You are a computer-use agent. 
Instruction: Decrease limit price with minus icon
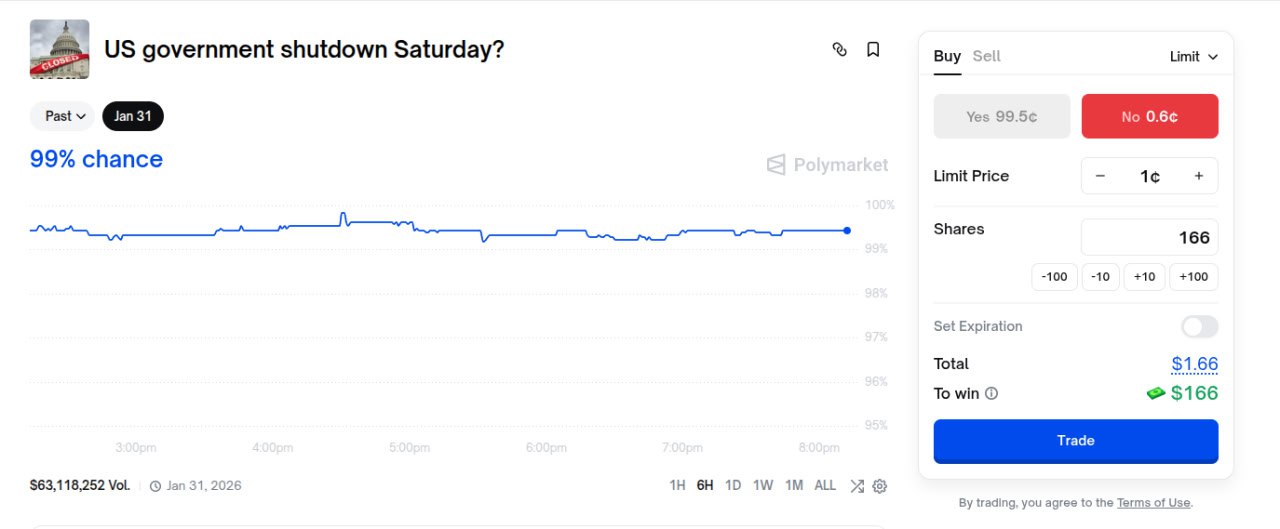[1100, 176]
